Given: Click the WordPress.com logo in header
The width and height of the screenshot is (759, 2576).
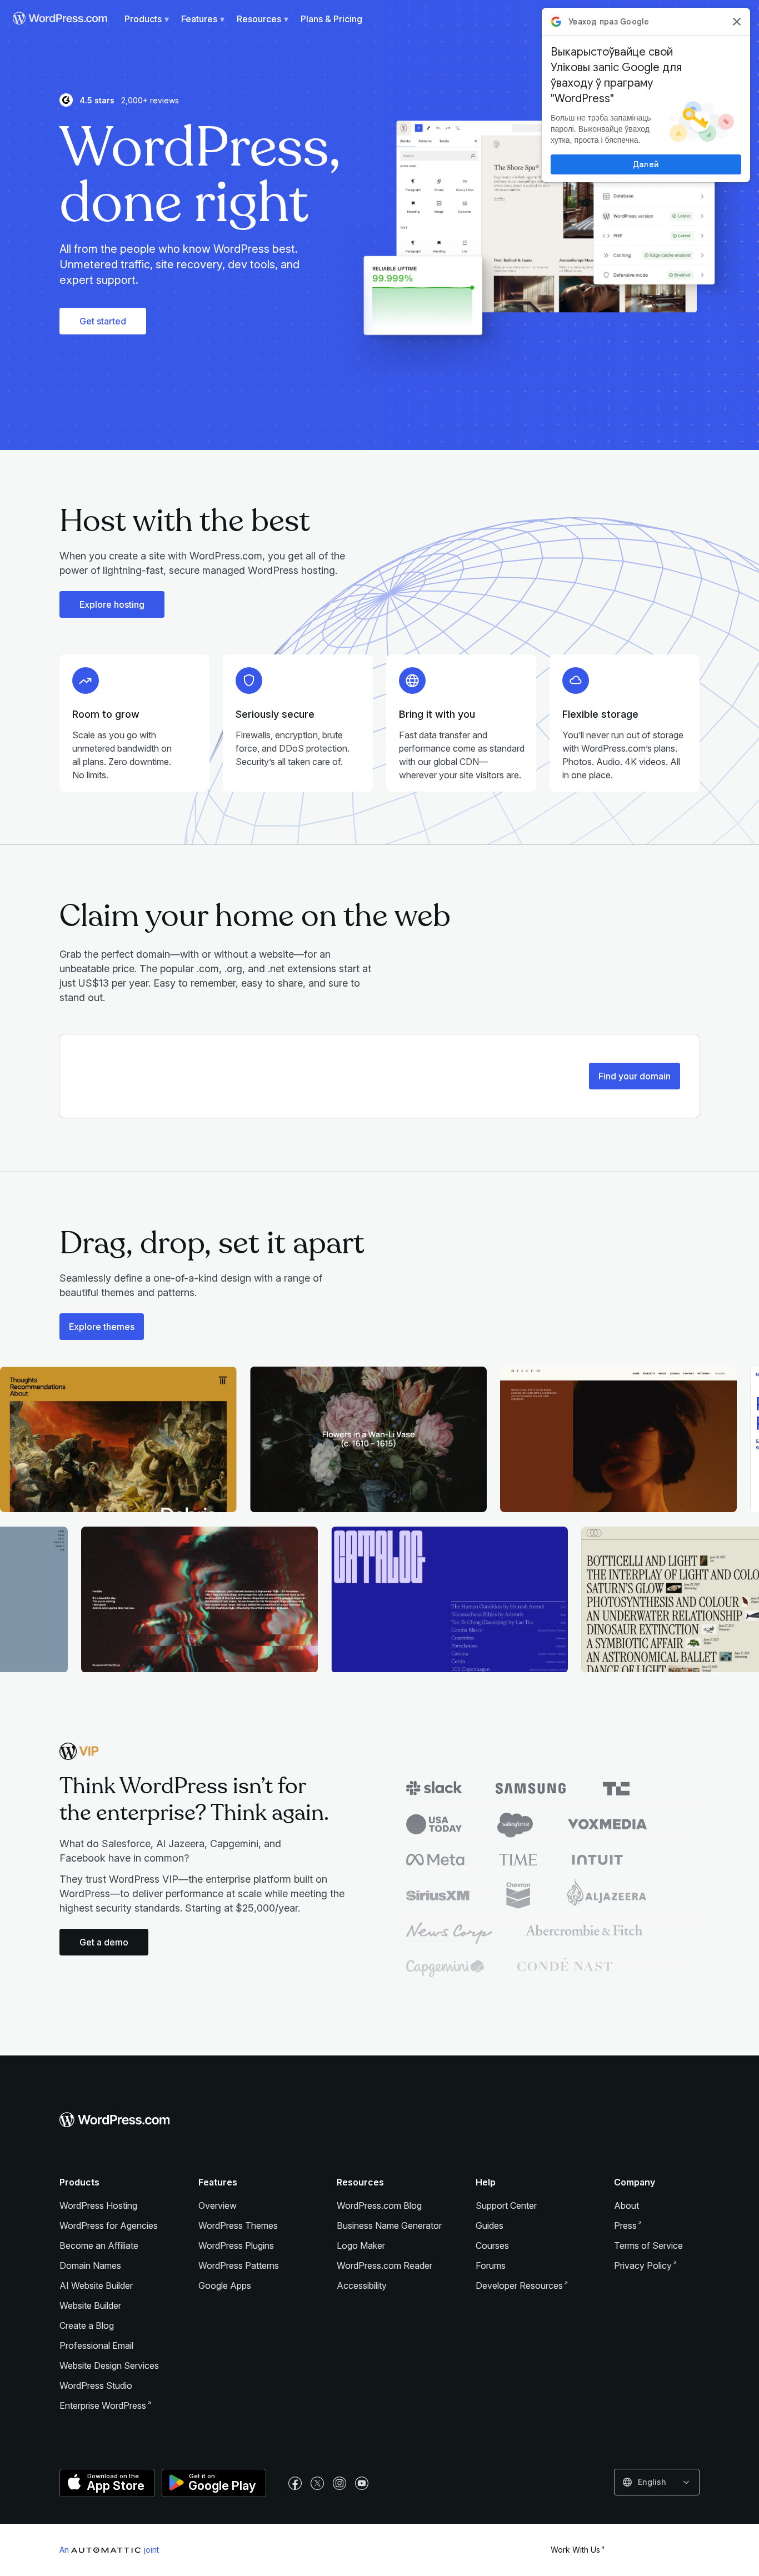Looking at the screenshot, I should [x=60, y=19].
